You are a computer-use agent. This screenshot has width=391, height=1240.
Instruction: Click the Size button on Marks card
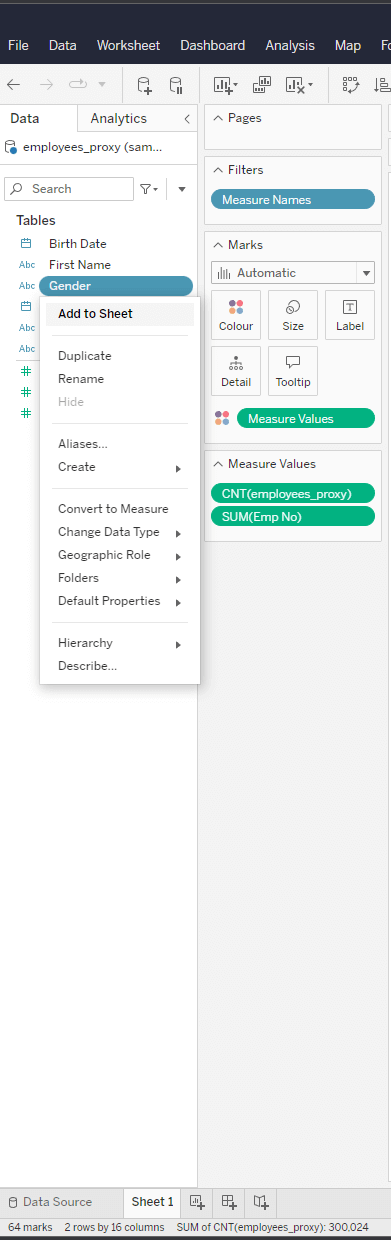coord(293,315)
